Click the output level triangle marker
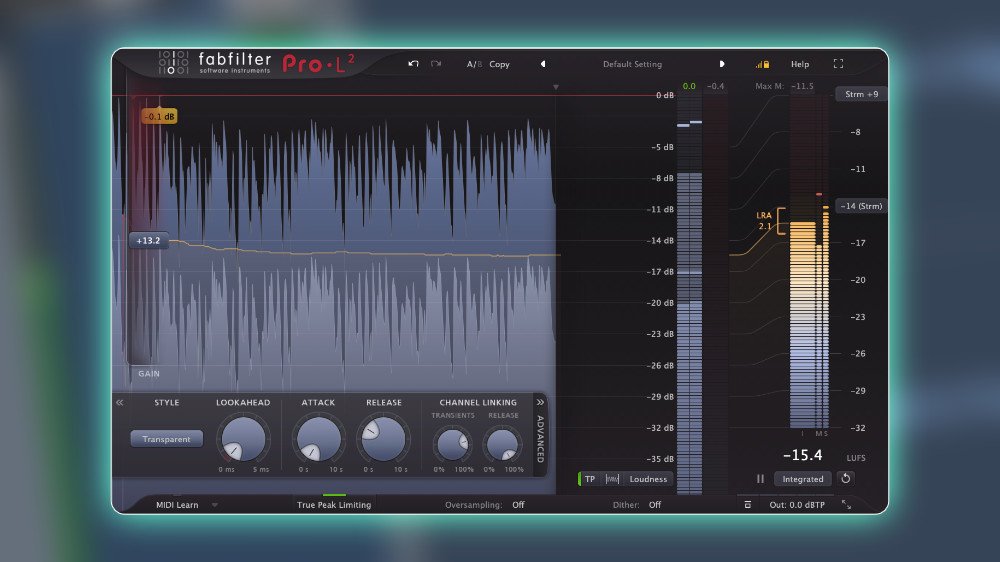The height and width of the screenshot is (562, 1000). pyautogui.click(x=555, y=87)
